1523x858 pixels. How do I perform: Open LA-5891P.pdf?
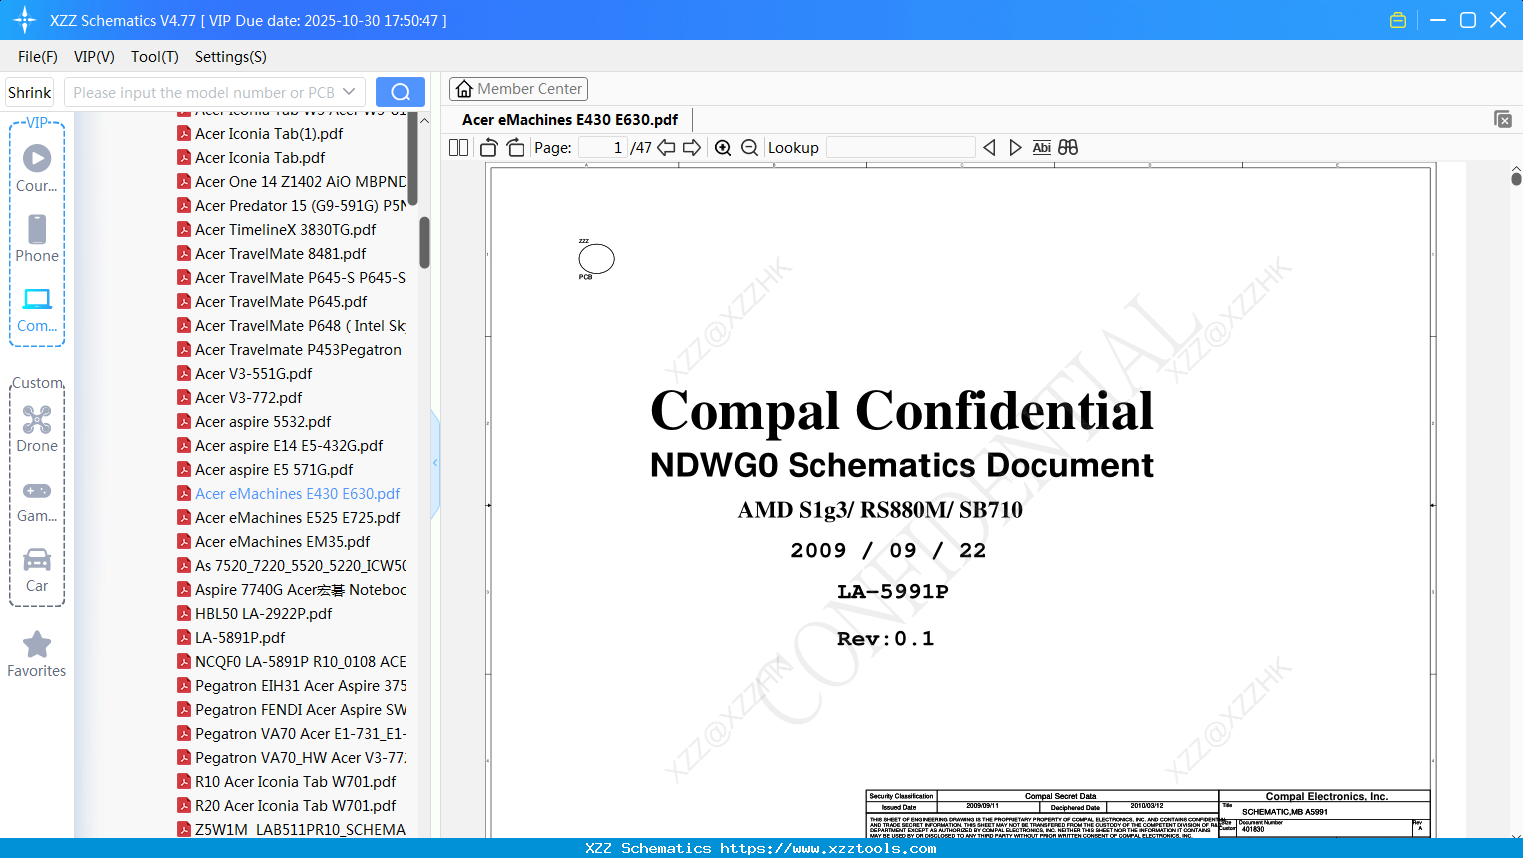[x=231, y=638]
